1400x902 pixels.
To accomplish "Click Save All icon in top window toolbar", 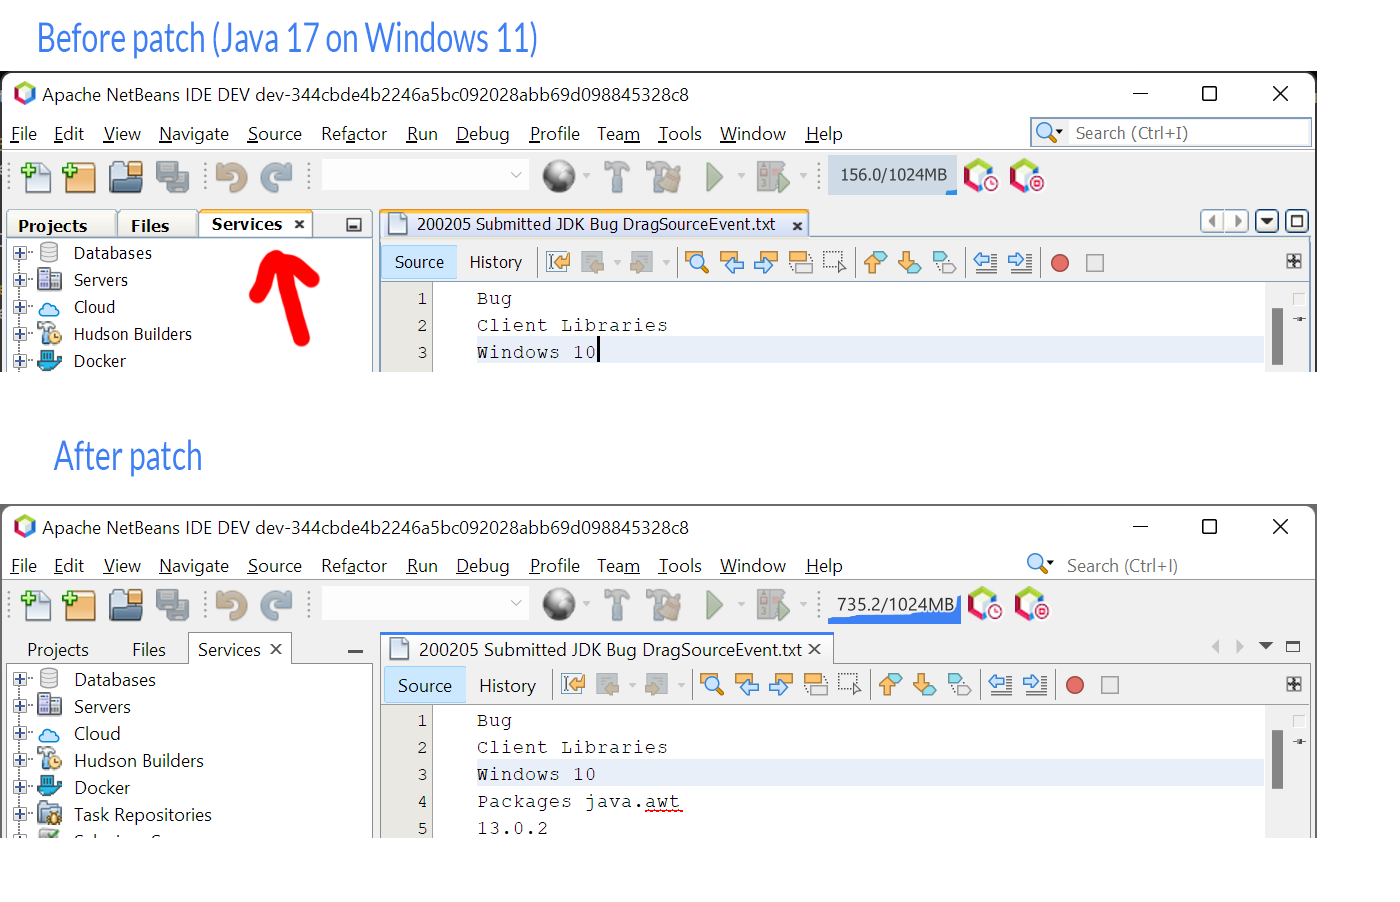I will click(172, 177).
